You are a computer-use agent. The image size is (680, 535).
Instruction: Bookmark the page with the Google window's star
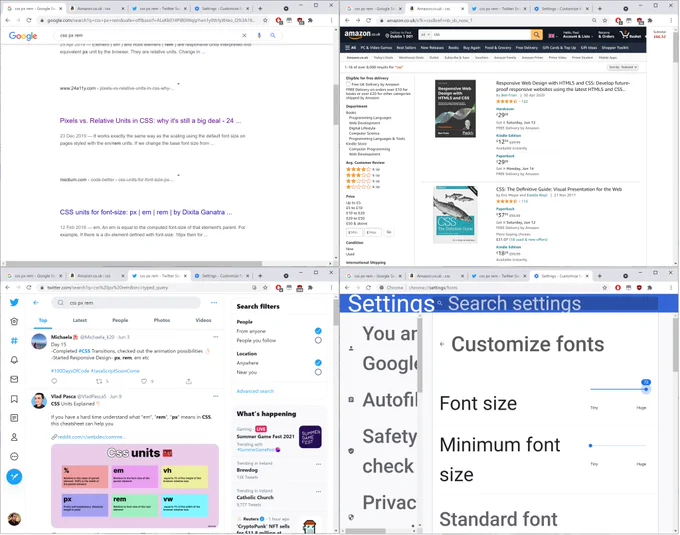click(x=265, y=20)
